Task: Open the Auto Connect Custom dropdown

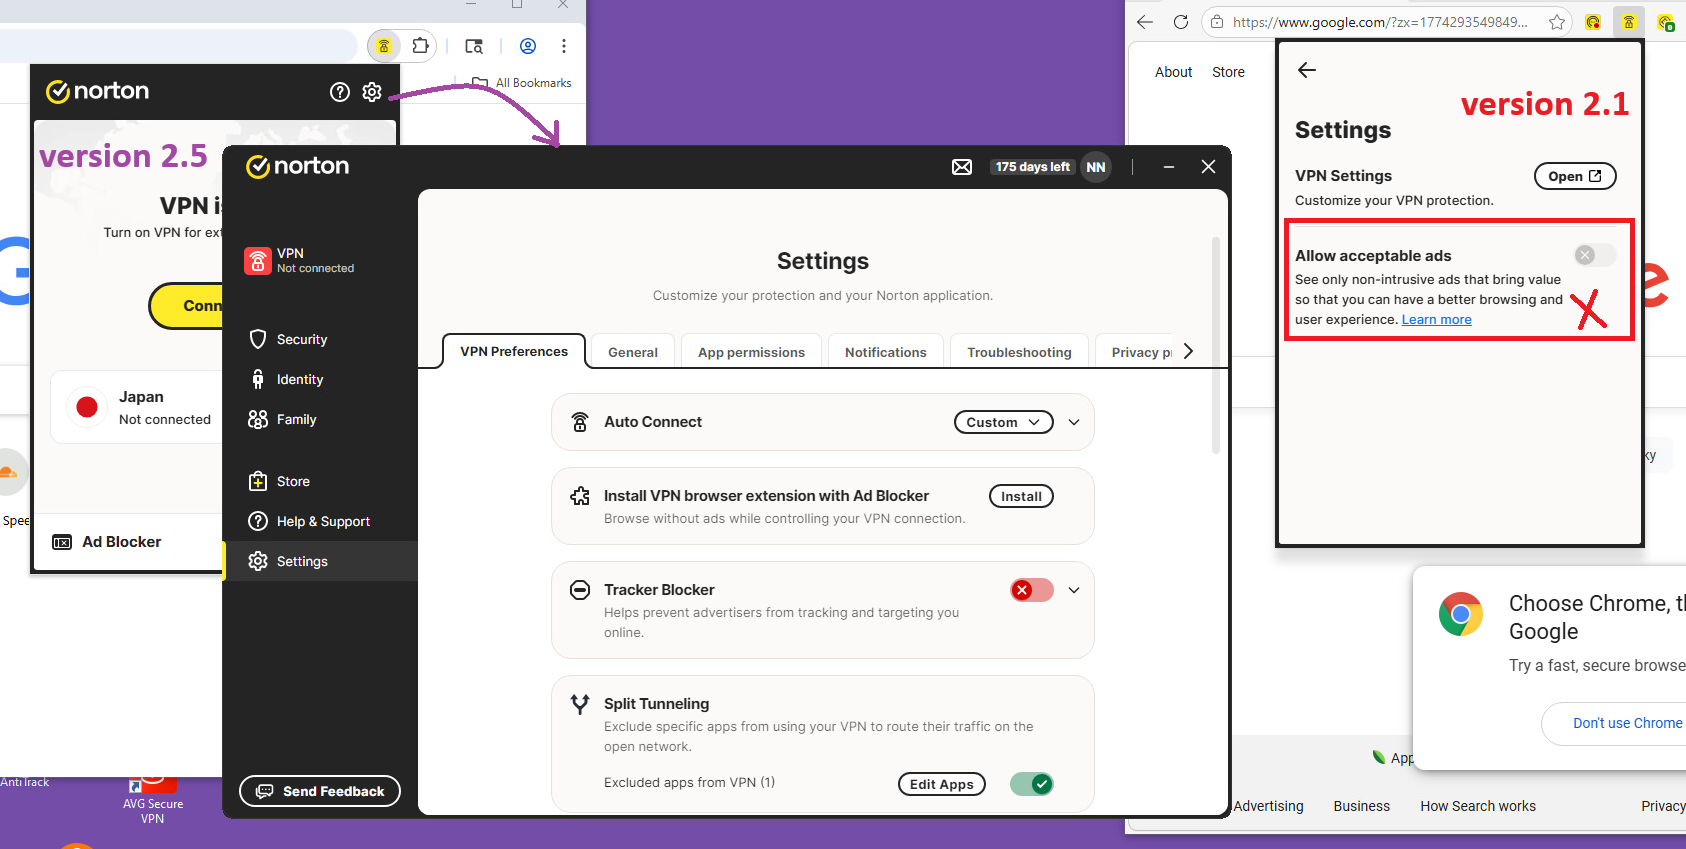Action: [x=1004, y=422]
